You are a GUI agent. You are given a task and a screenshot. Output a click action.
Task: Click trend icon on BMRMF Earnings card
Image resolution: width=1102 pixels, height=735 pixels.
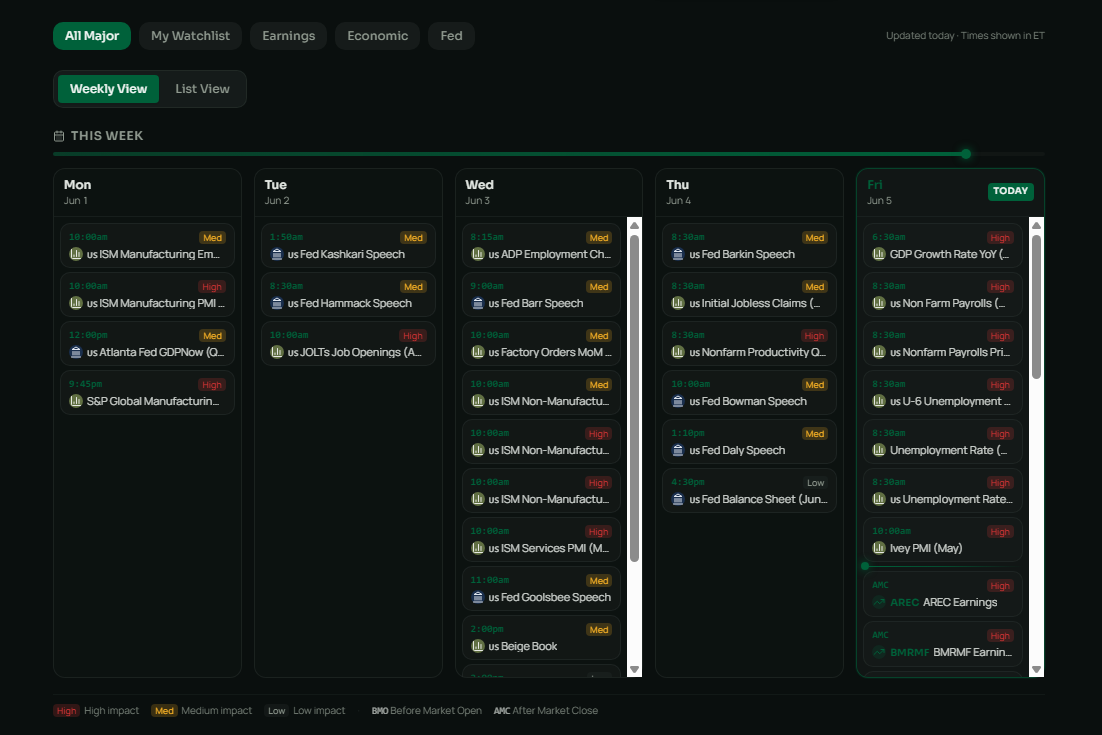click(x=879, y=653)
